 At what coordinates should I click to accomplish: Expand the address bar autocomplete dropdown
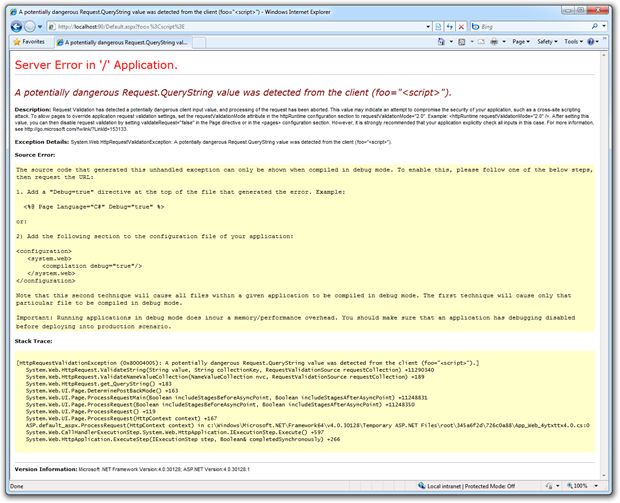[428, 27]
